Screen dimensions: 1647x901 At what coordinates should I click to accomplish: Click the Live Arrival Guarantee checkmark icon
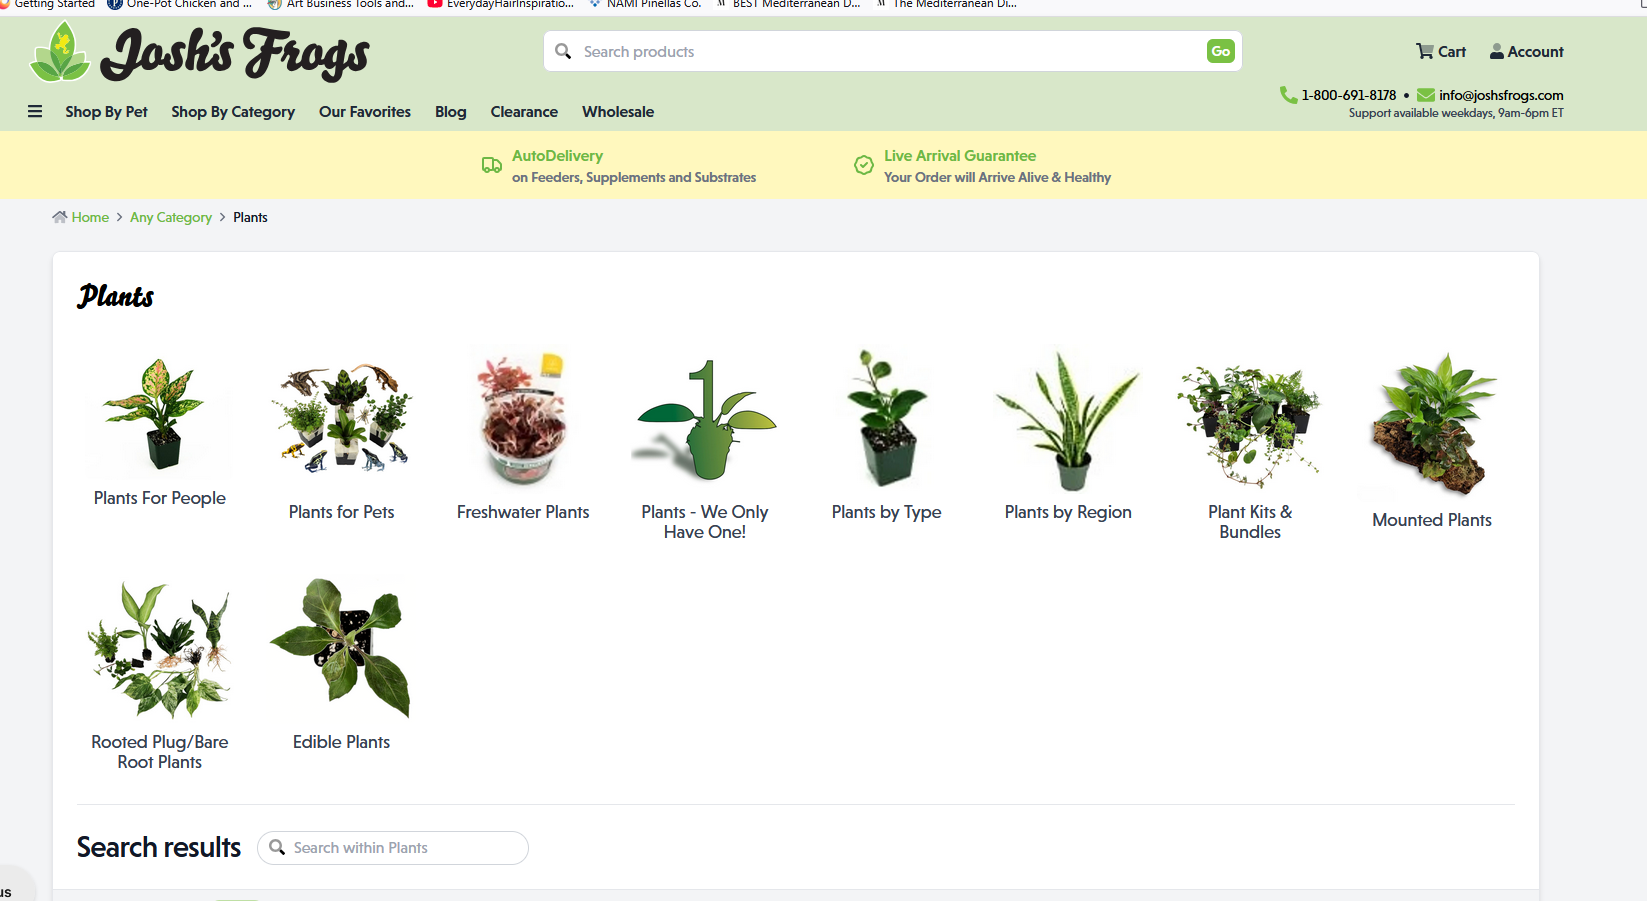tap(864, 165)
